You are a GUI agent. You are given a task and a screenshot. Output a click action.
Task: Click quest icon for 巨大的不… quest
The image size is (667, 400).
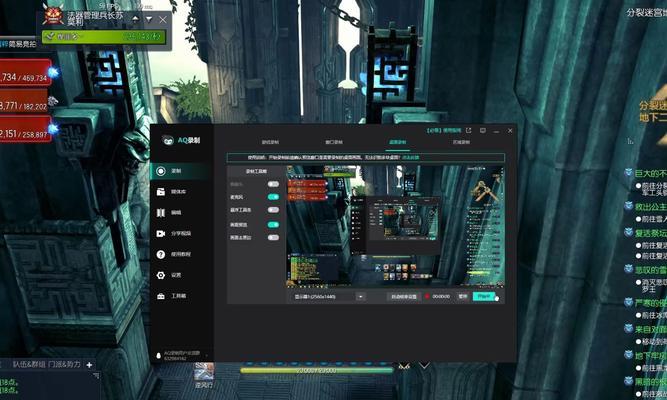pos(628,172)
